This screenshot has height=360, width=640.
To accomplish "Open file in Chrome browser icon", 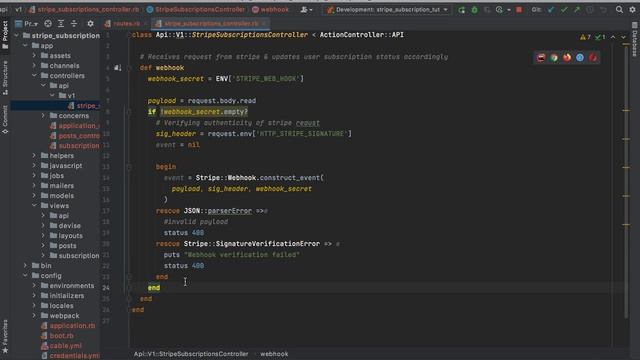I will pyautogui.click(x=554, y=58).
